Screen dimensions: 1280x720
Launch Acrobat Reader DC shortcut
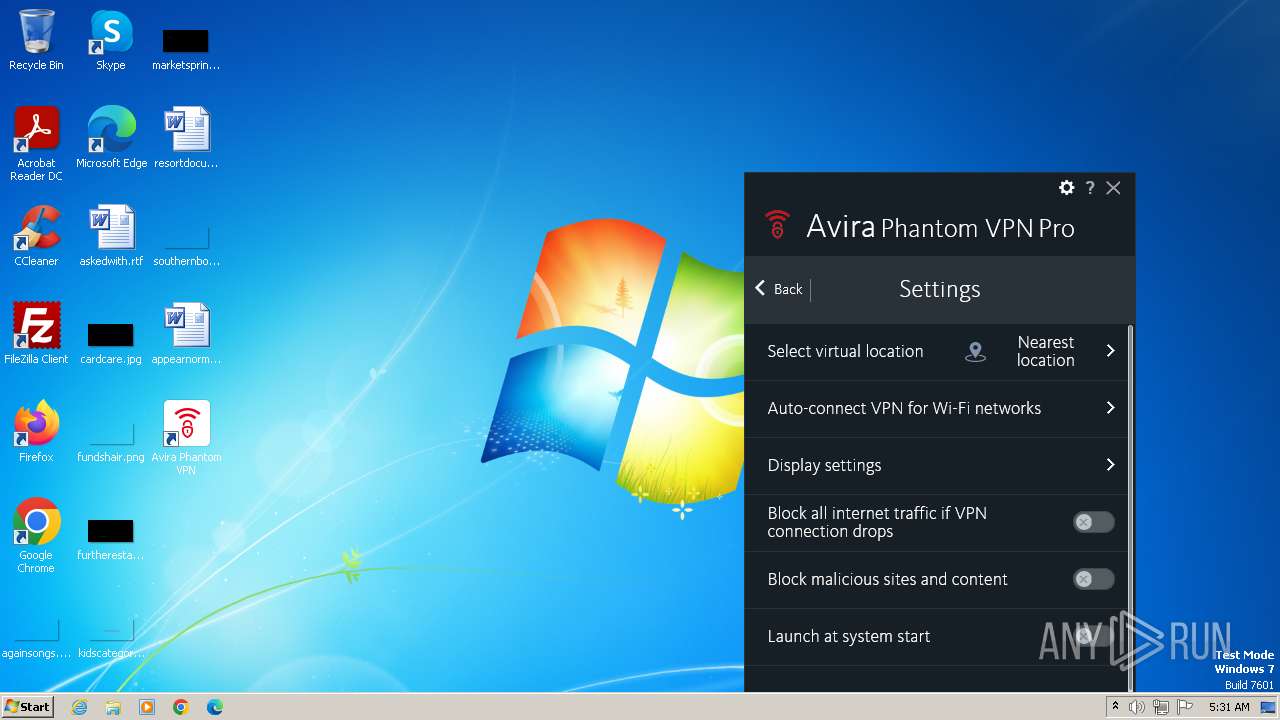point(36,144)
